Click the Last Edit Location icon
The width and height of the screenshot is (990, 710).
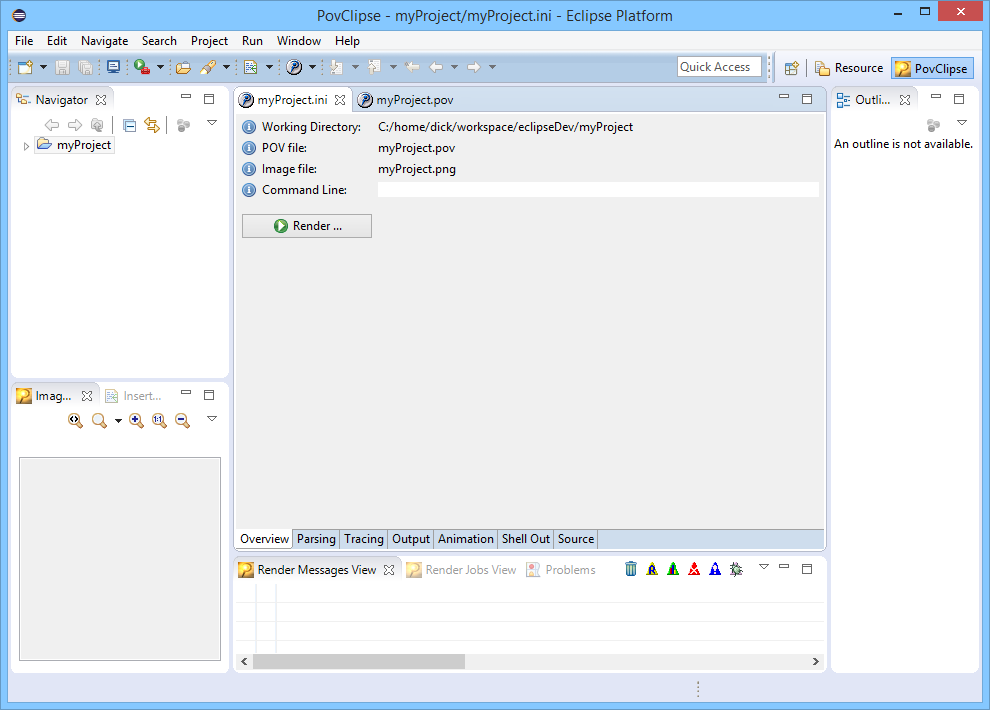tap(412, 67)
